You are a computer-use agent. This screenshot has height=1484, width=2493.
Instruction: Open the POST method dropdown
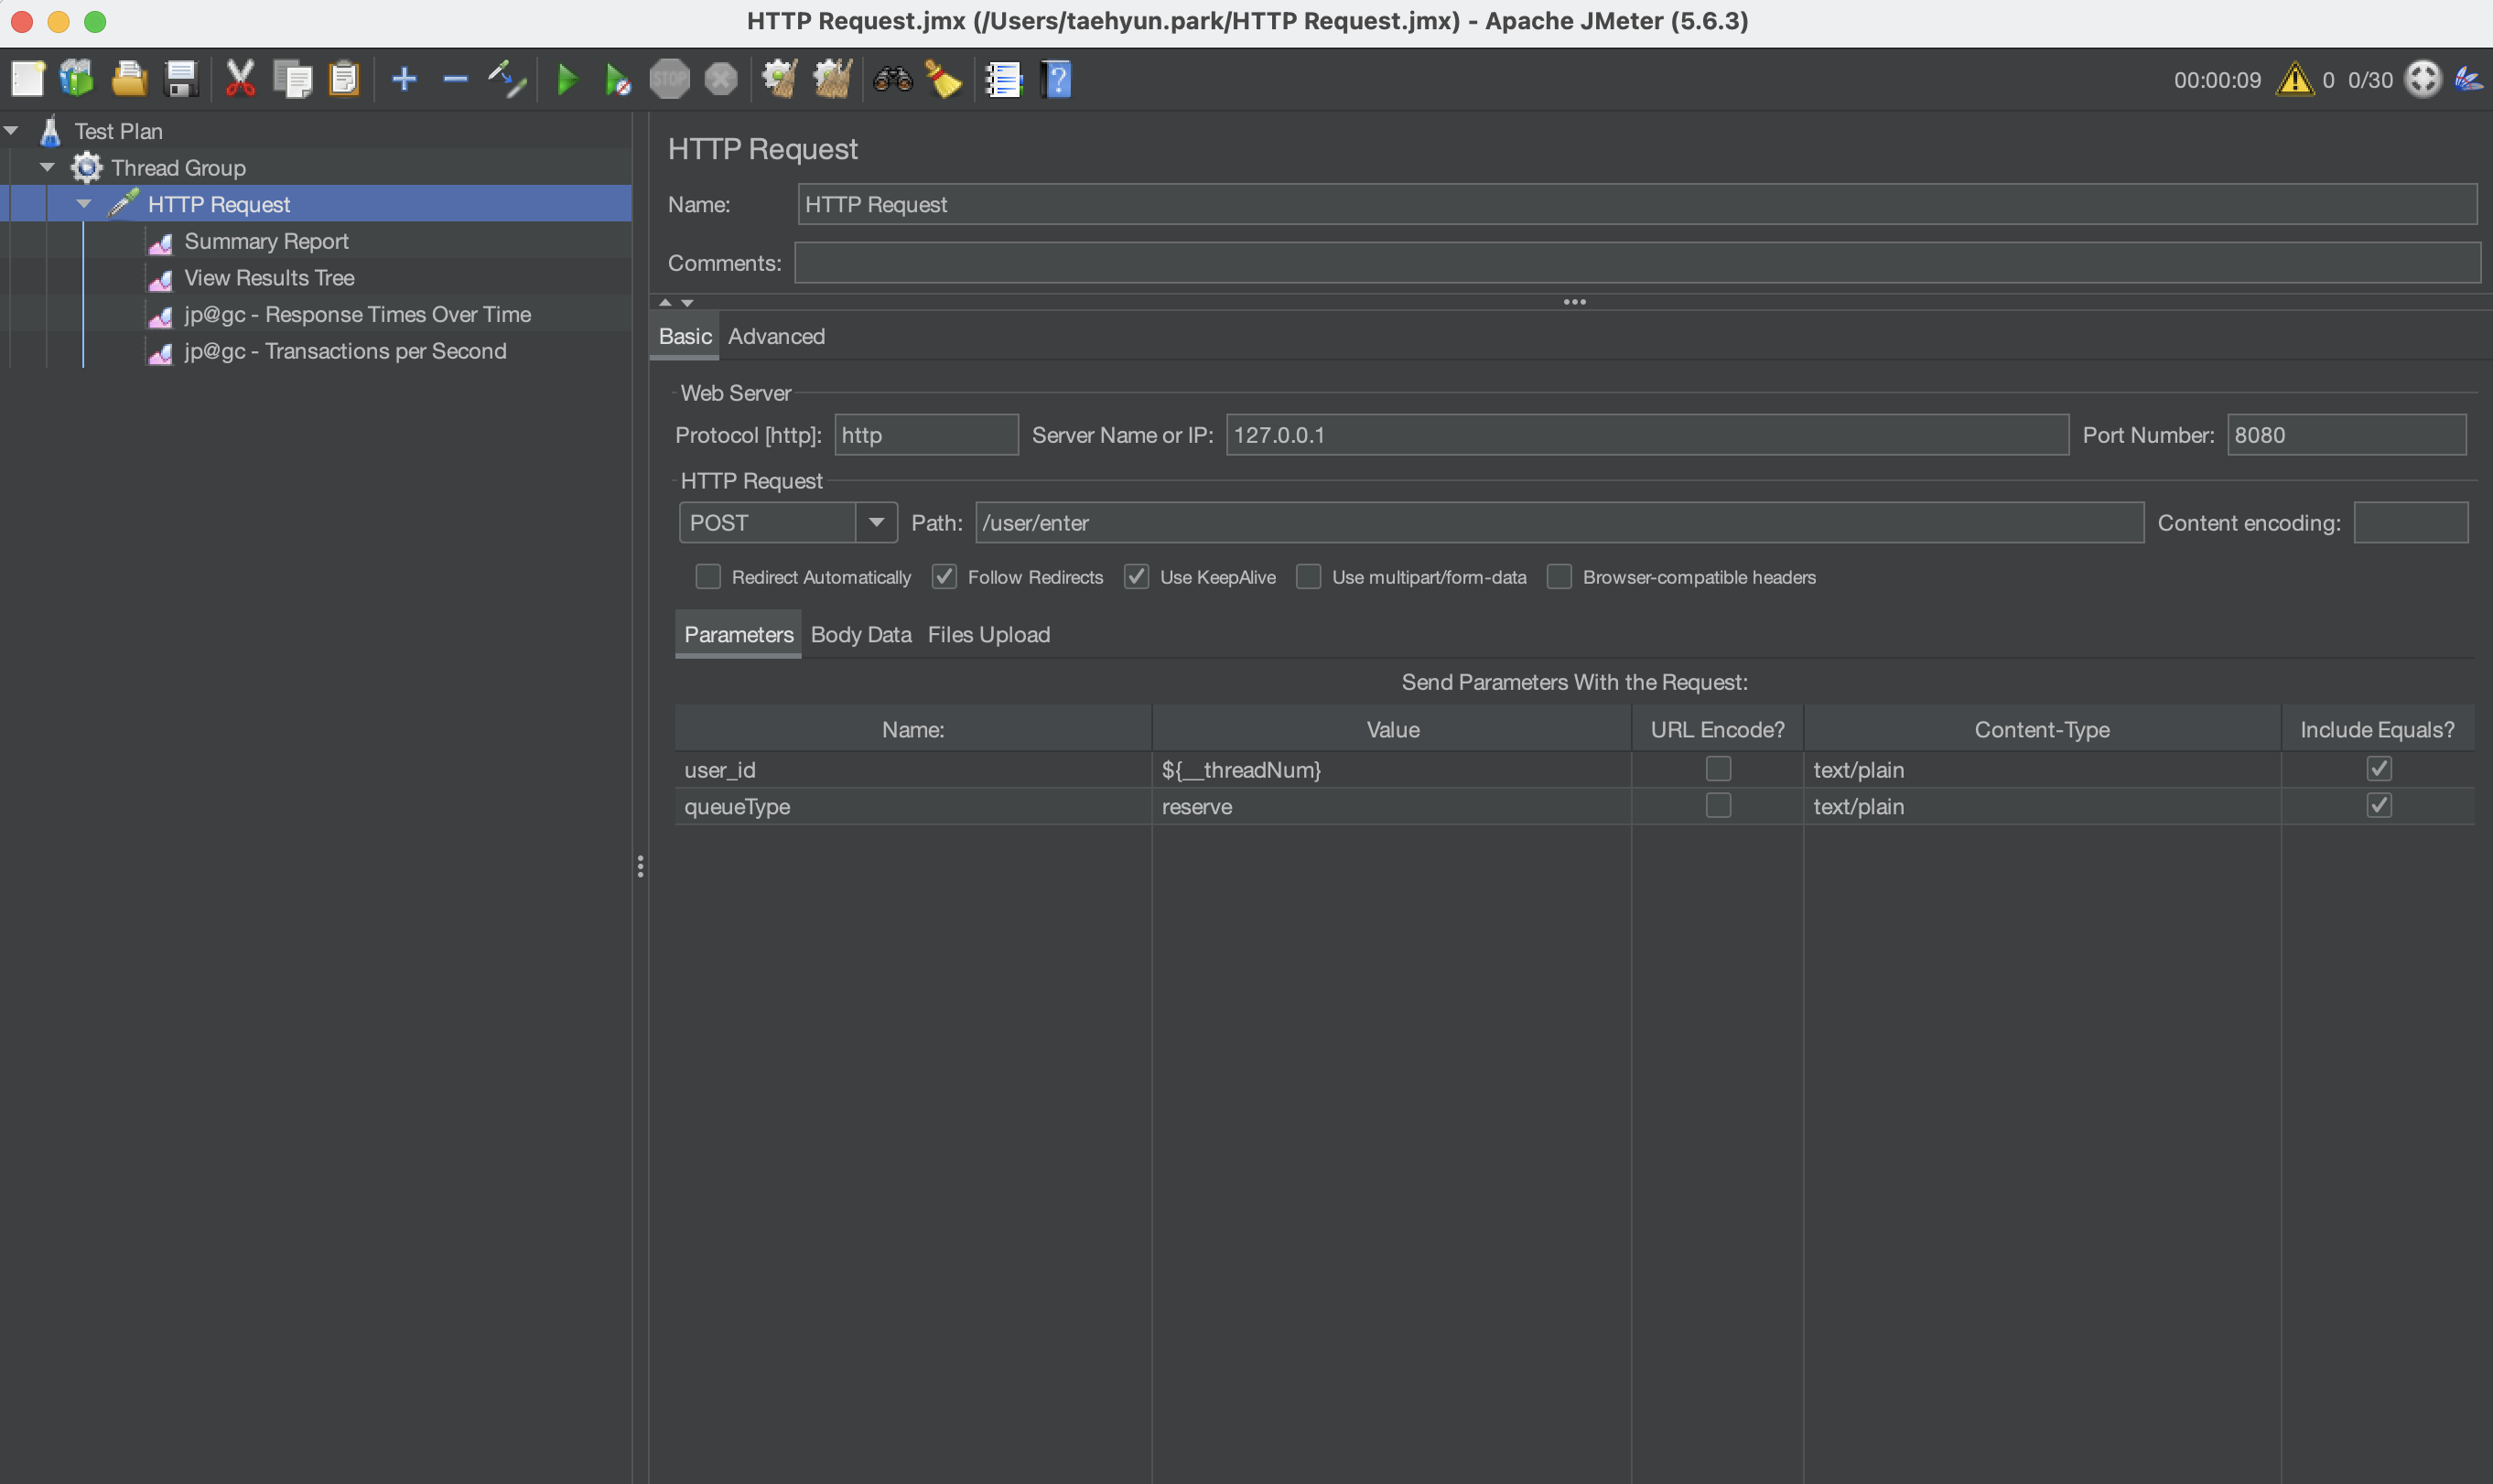pyautogui.click(x=876, y=523)
